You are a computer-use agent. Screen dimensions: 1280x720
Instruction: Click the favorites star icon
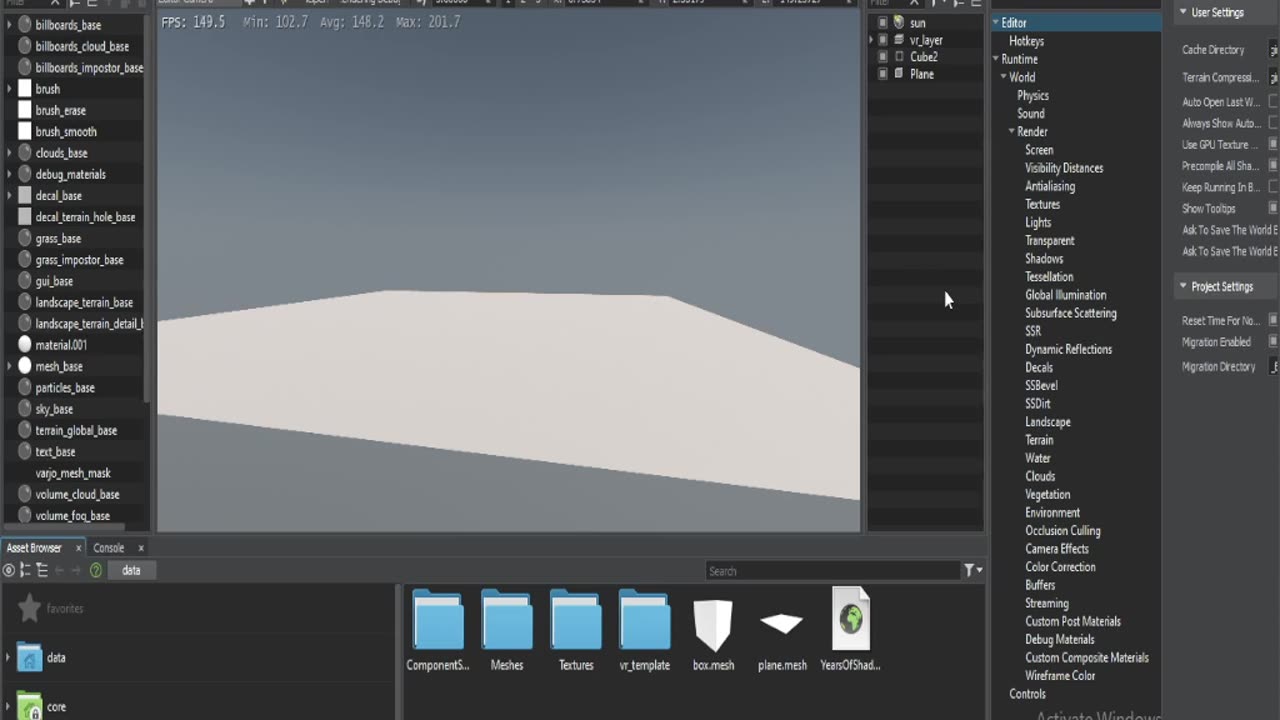pos(29,608)
